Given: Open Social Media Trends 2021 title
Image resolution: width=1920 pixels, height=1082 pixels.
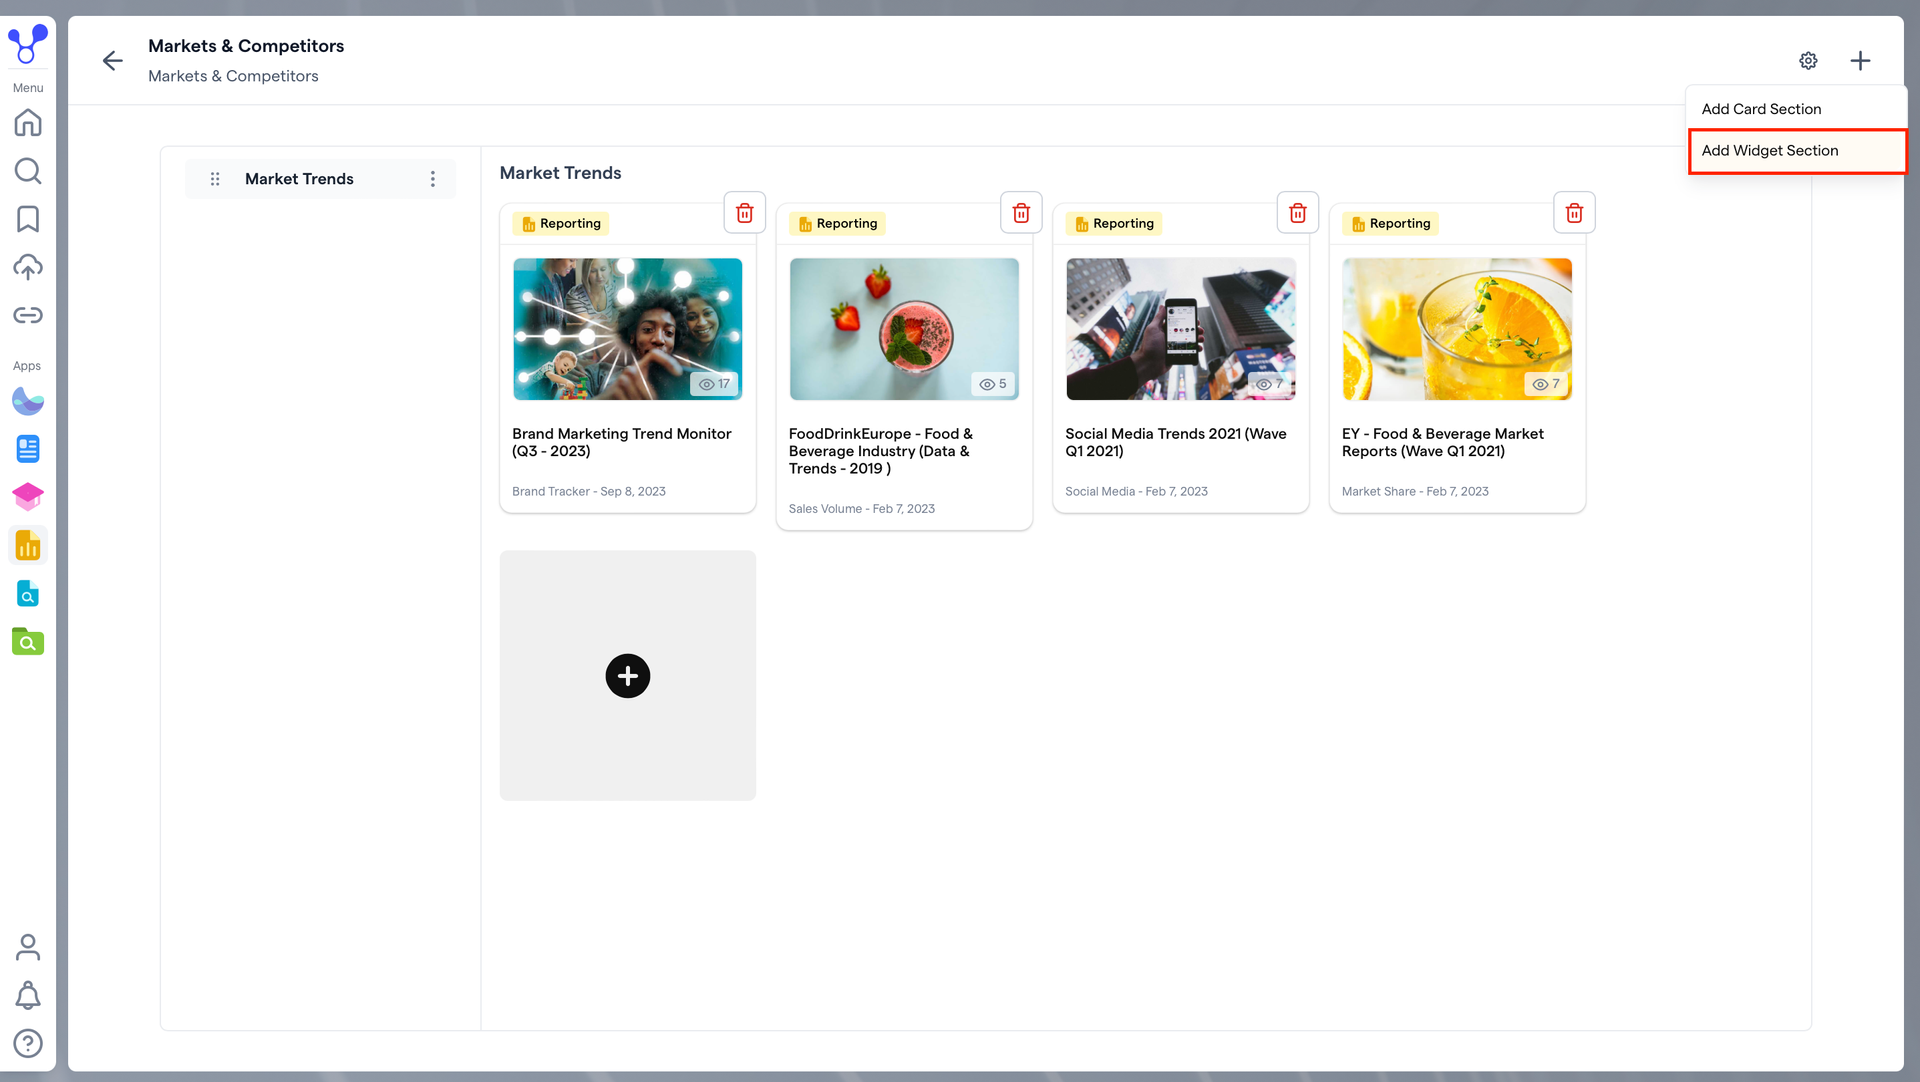Looking at the screenshot, I should (1176, 442).
